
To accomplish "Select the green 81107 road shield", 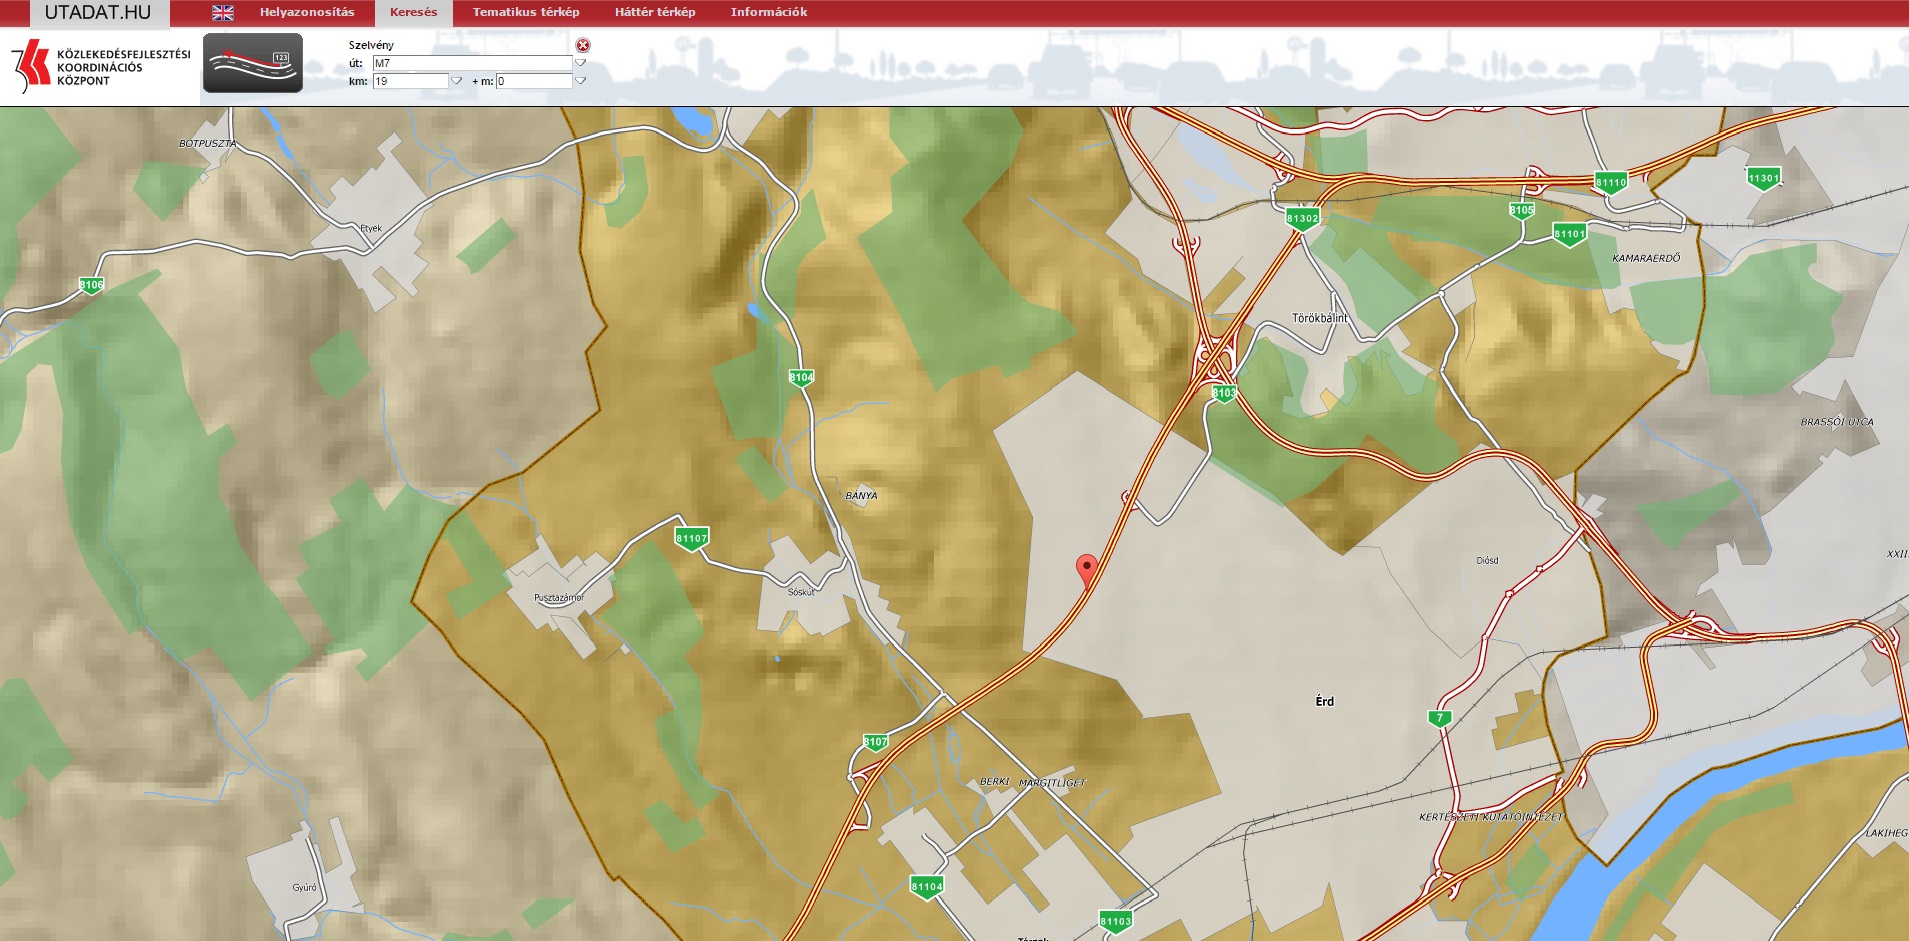I will pyautogui.click(x=691, y=538).
